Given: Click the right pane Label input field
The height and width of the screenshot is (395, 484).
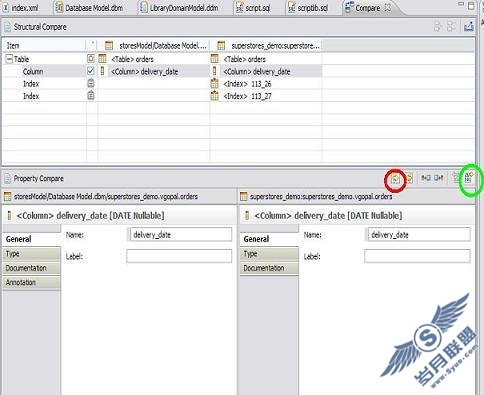Looking at the screenshot, I should (417, 256).
